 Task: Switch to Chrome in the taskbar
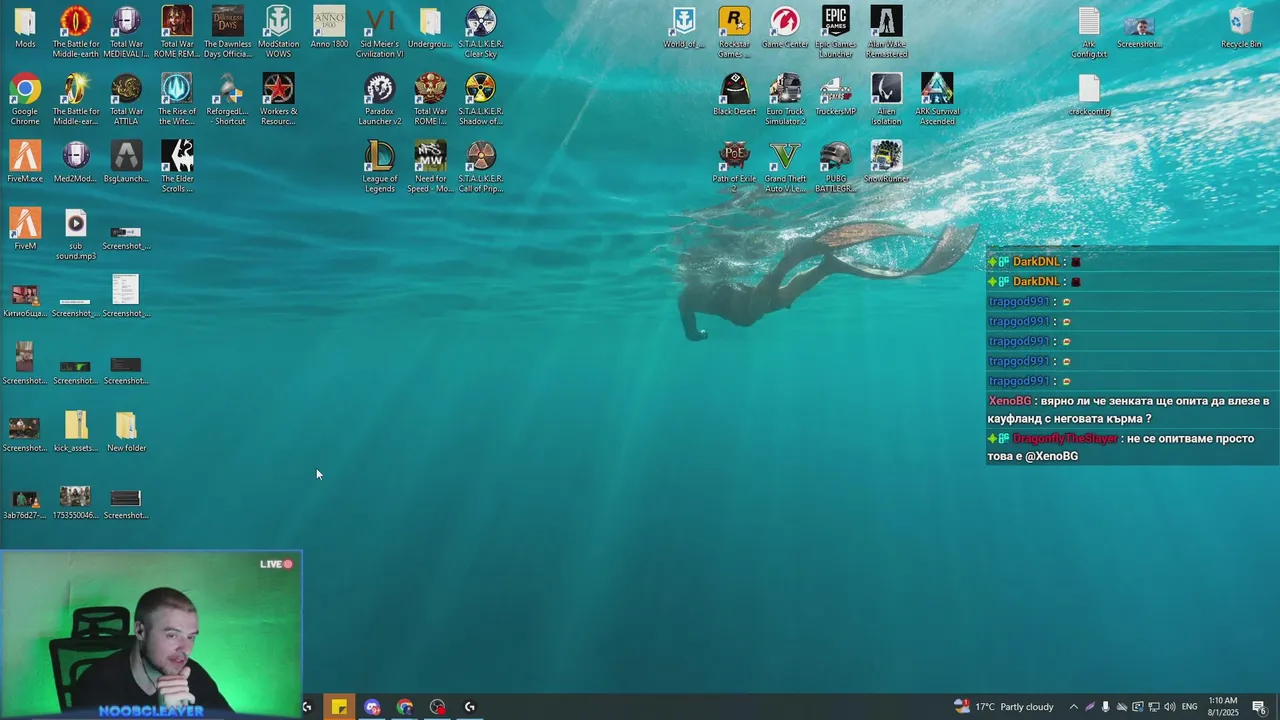pos(404,707)
